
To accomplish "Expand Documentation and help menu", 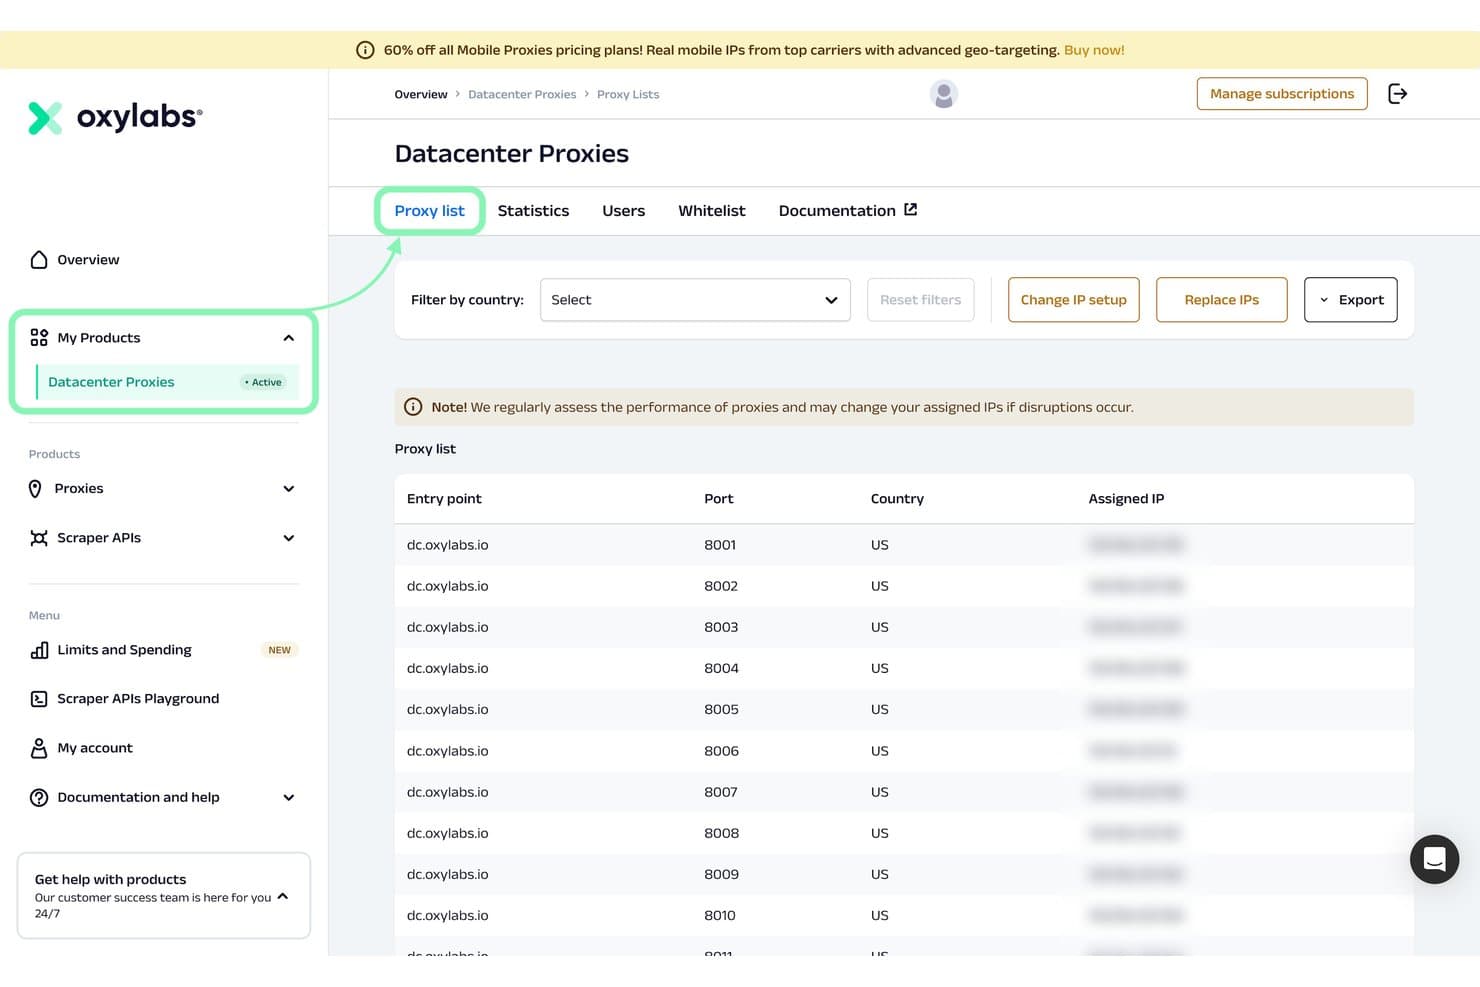I will tap(289, 798).
